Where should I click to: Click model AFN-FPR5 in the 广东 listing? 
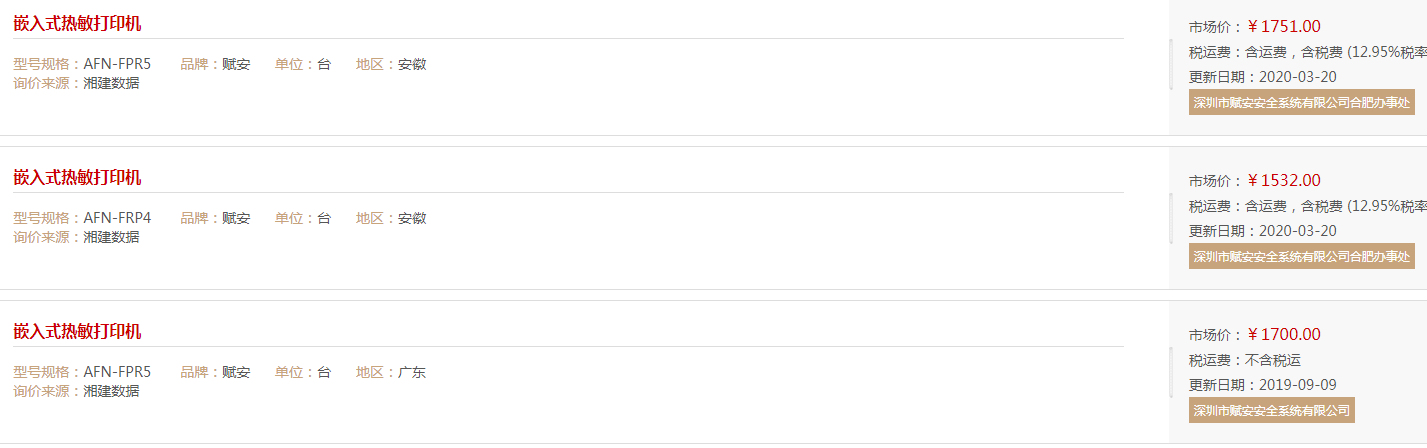pos(117,372)
